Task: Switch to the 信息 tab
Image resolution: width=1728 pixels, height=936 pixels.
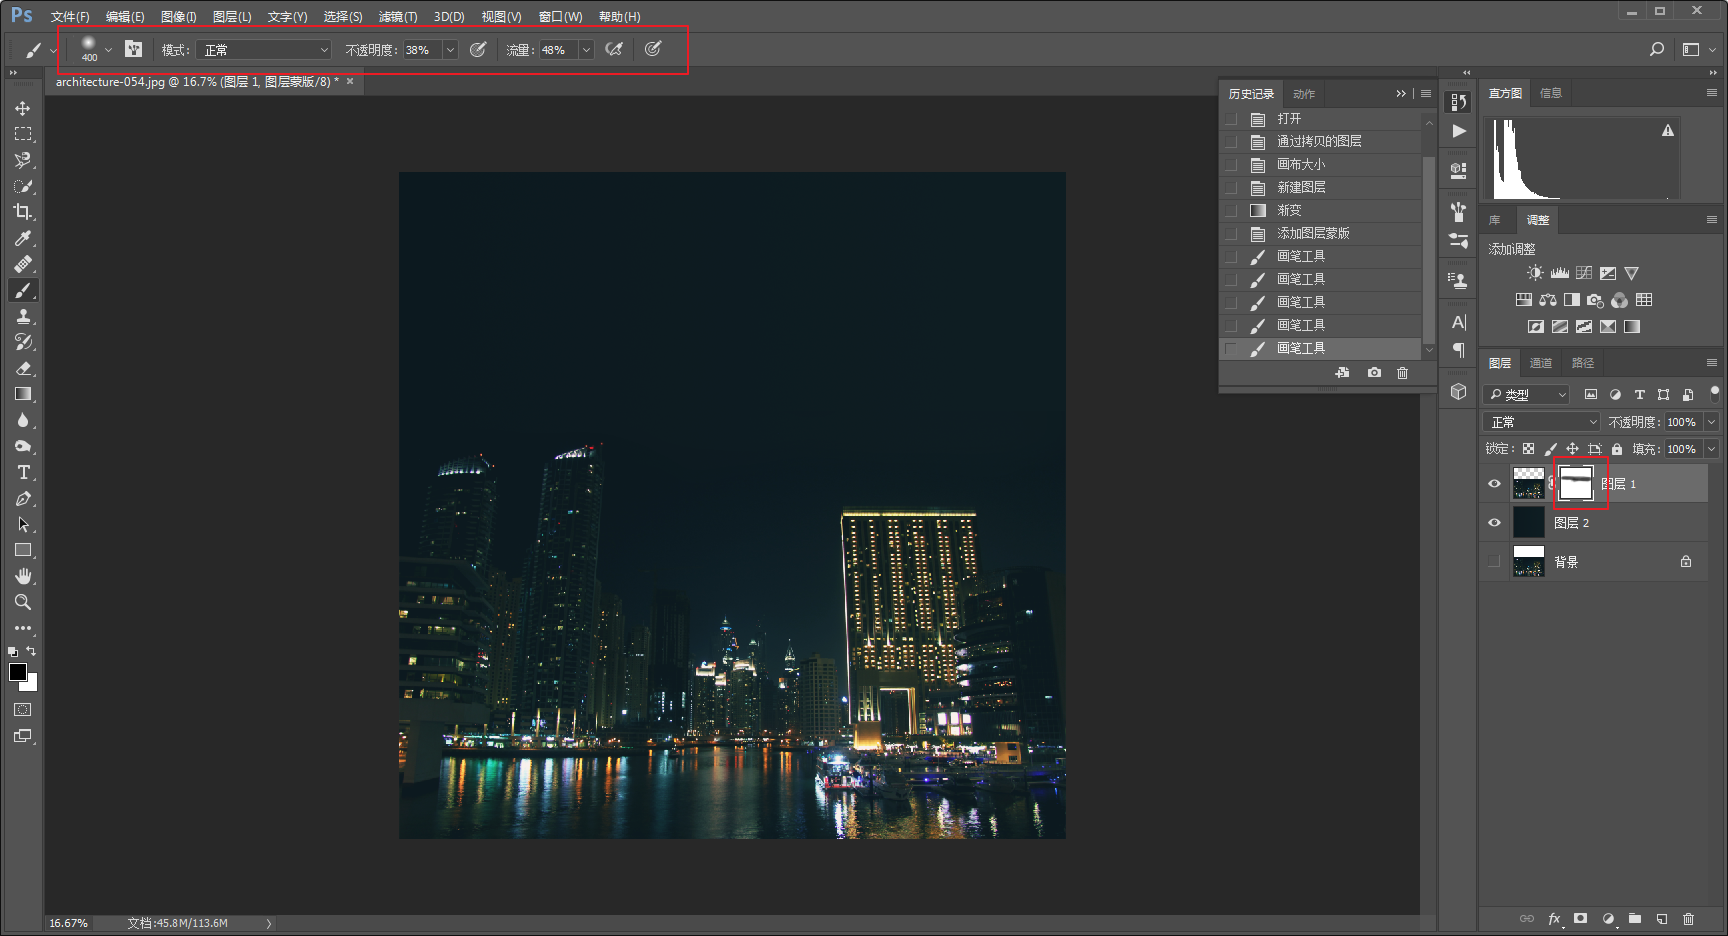Action: (1551, 93)
